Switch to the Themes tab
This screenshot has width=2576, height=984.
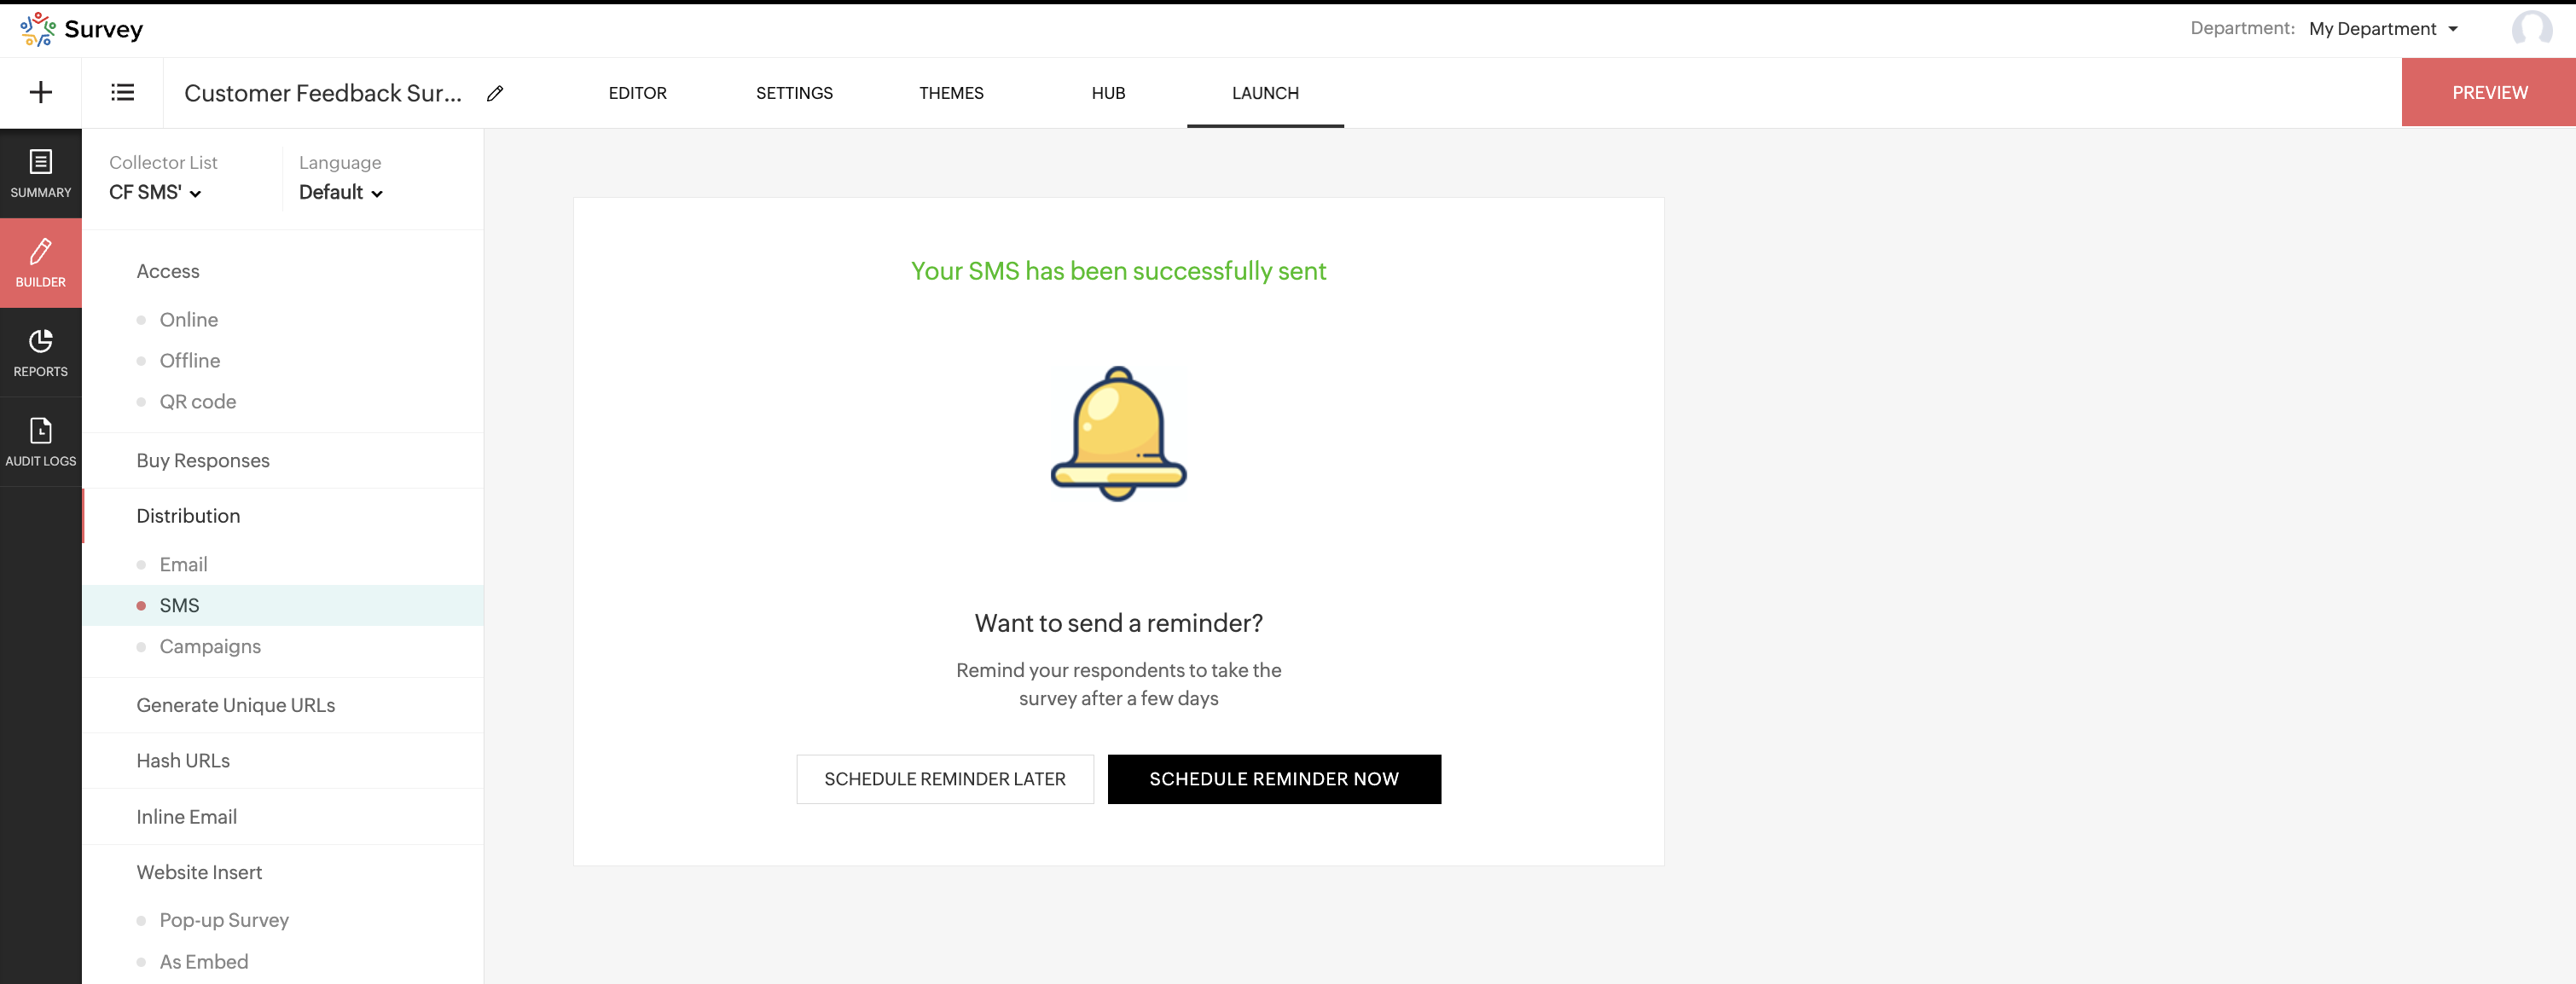pyautogui.click(x=950, y=93)
